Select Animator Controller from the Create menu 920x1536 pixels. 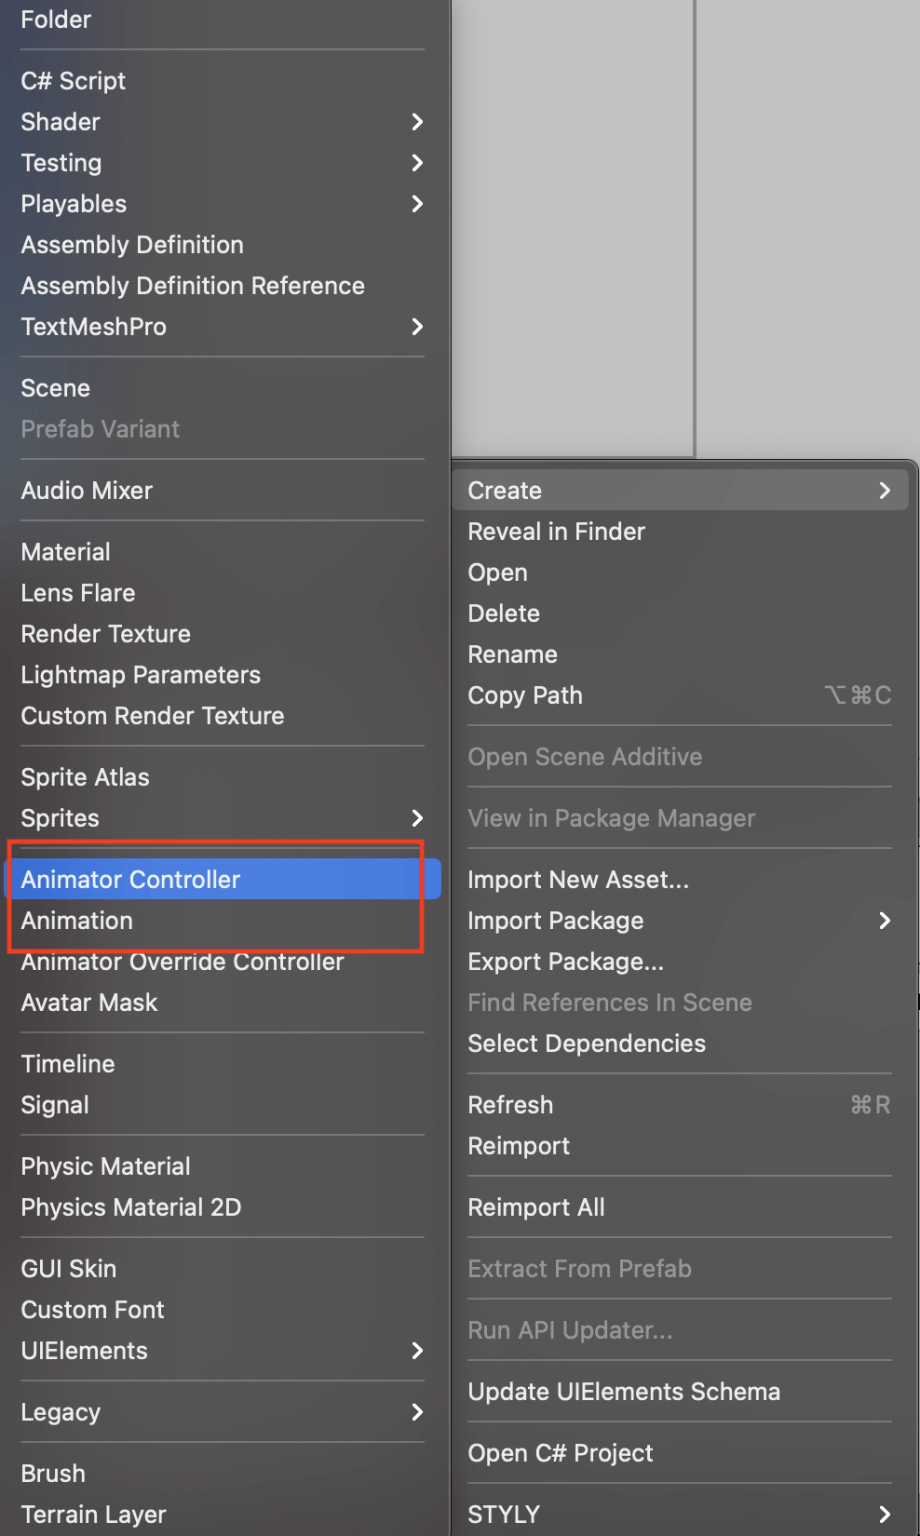click(131, 879)
